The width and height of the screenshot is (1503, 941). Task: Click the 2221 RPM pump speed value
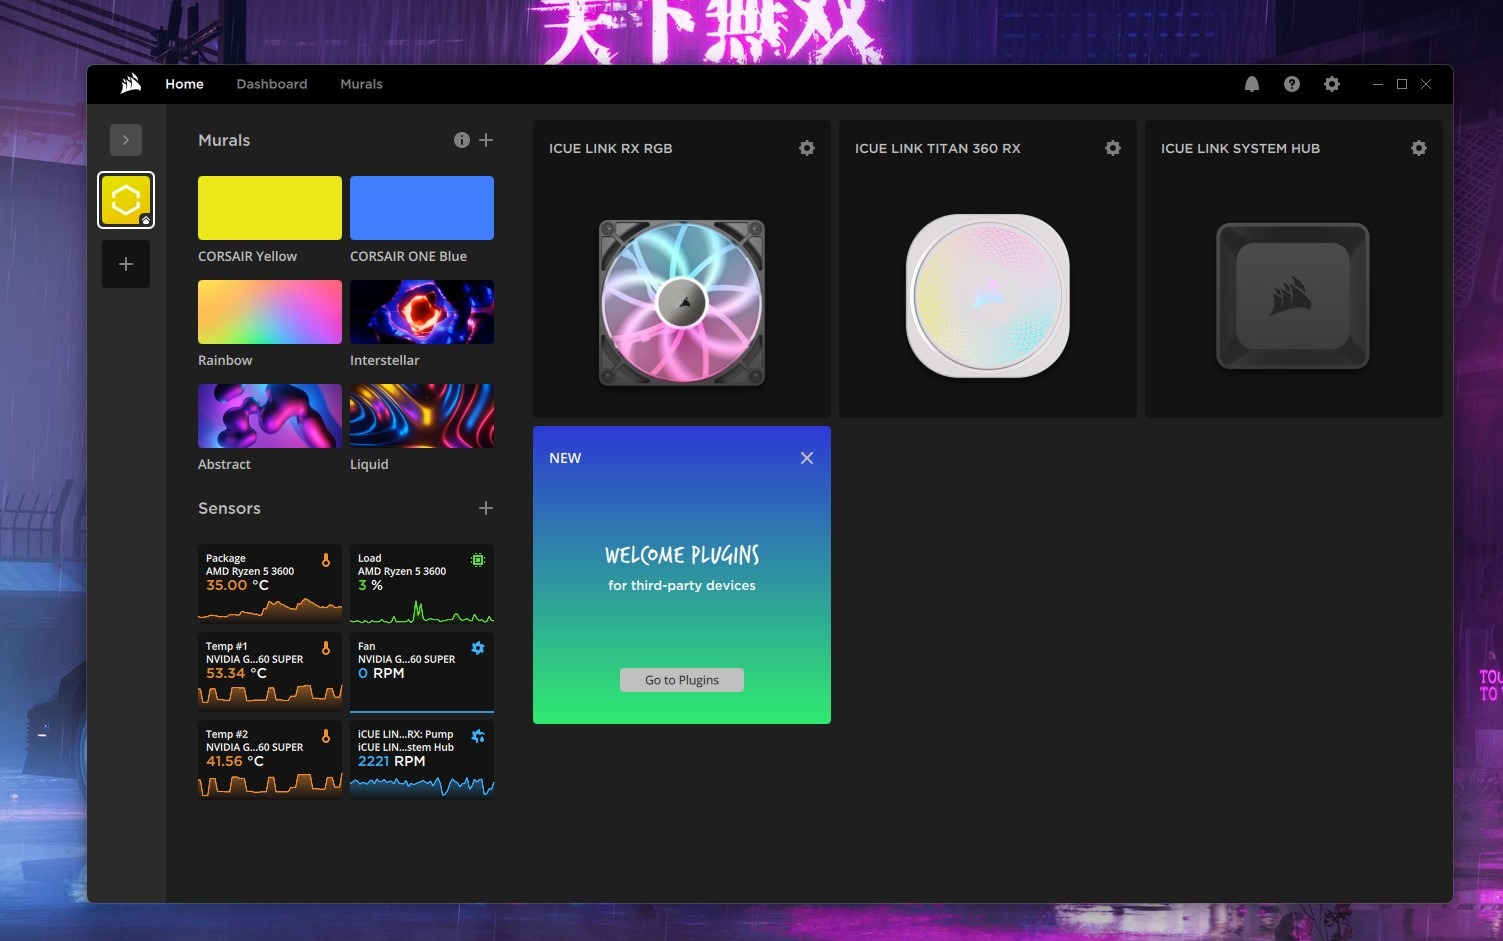392,761
